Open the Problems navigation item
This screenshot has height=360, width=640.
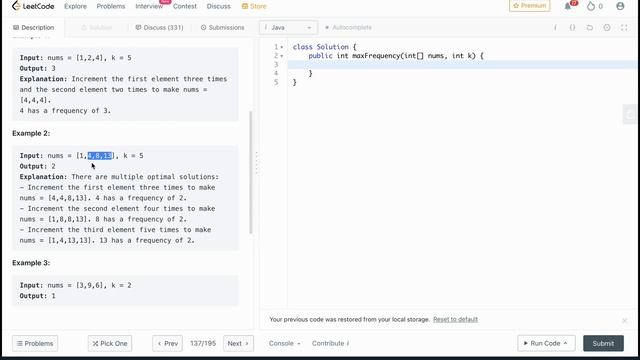pos(111,6)
